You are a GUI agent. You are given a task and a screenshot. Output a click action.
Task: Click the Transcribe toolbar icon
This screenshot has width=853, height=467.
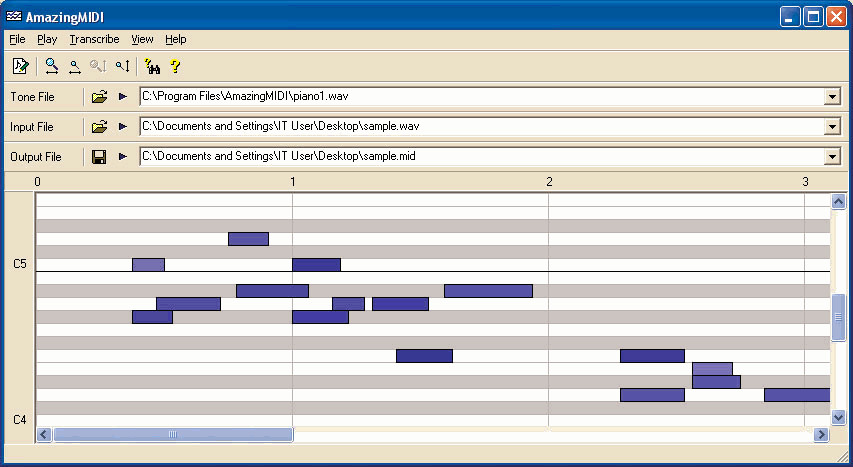tap(20, 66)
